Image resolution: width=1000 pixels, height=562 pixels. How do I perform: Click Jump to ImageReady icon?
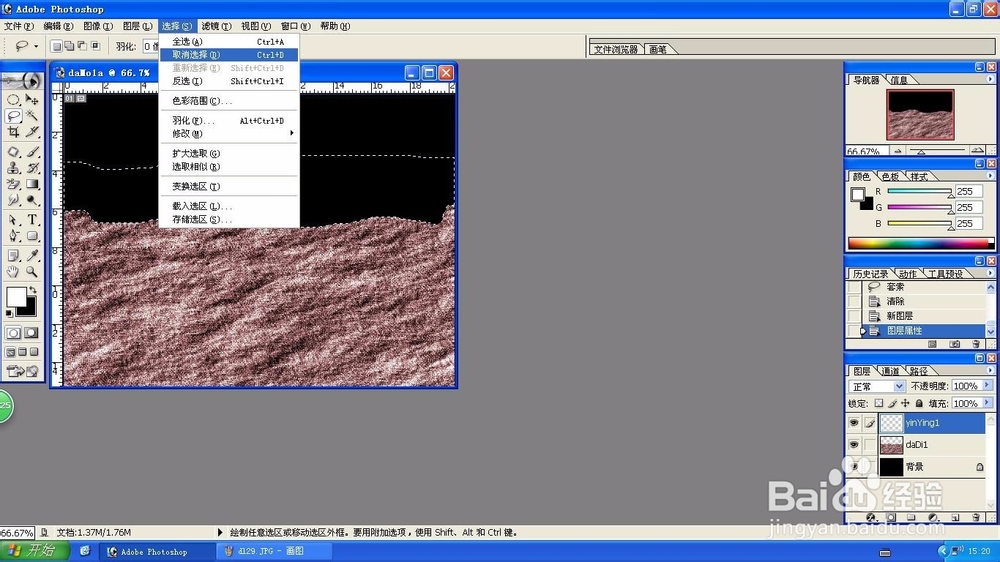pos(22,371)
